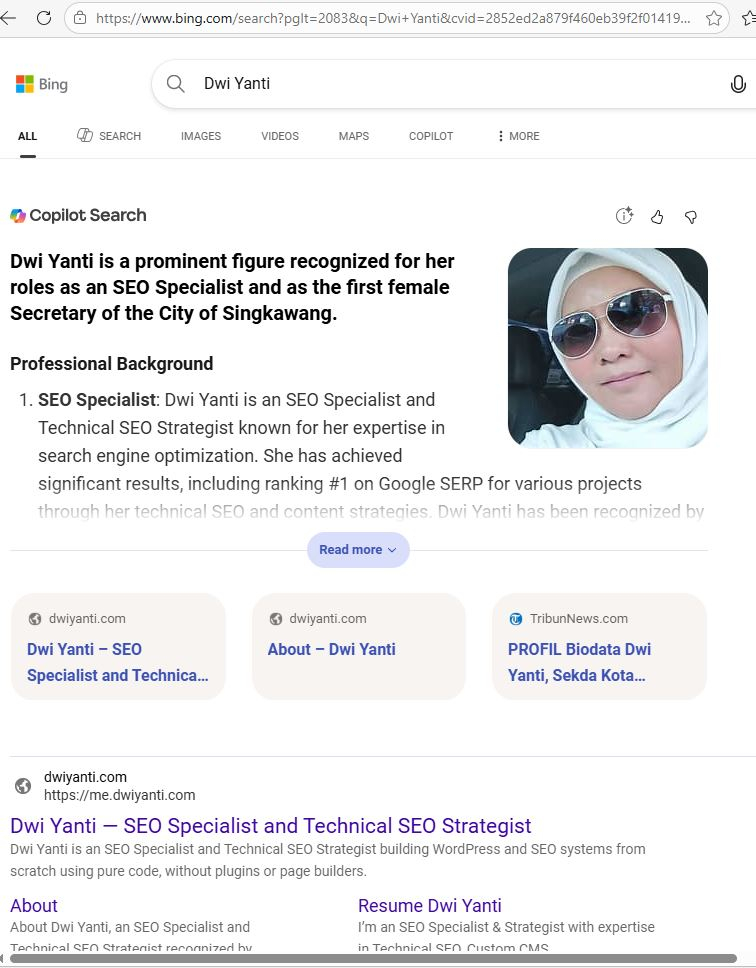Click the Copilot Search sparkle info icon

click(x=624, y=216)
